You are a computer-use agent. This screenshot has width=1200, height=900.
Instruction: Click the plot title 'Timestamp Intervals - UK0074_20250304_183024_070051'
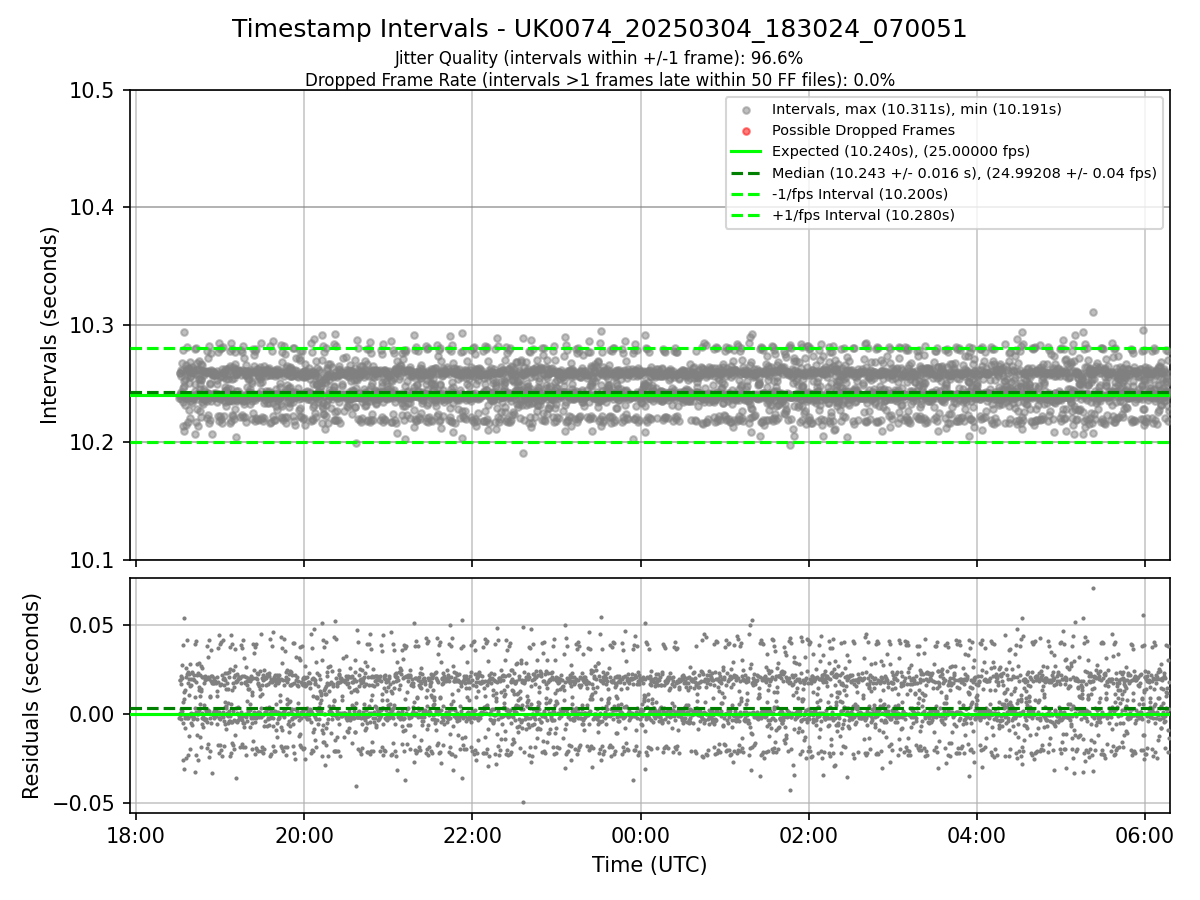[x=599, y=29]
